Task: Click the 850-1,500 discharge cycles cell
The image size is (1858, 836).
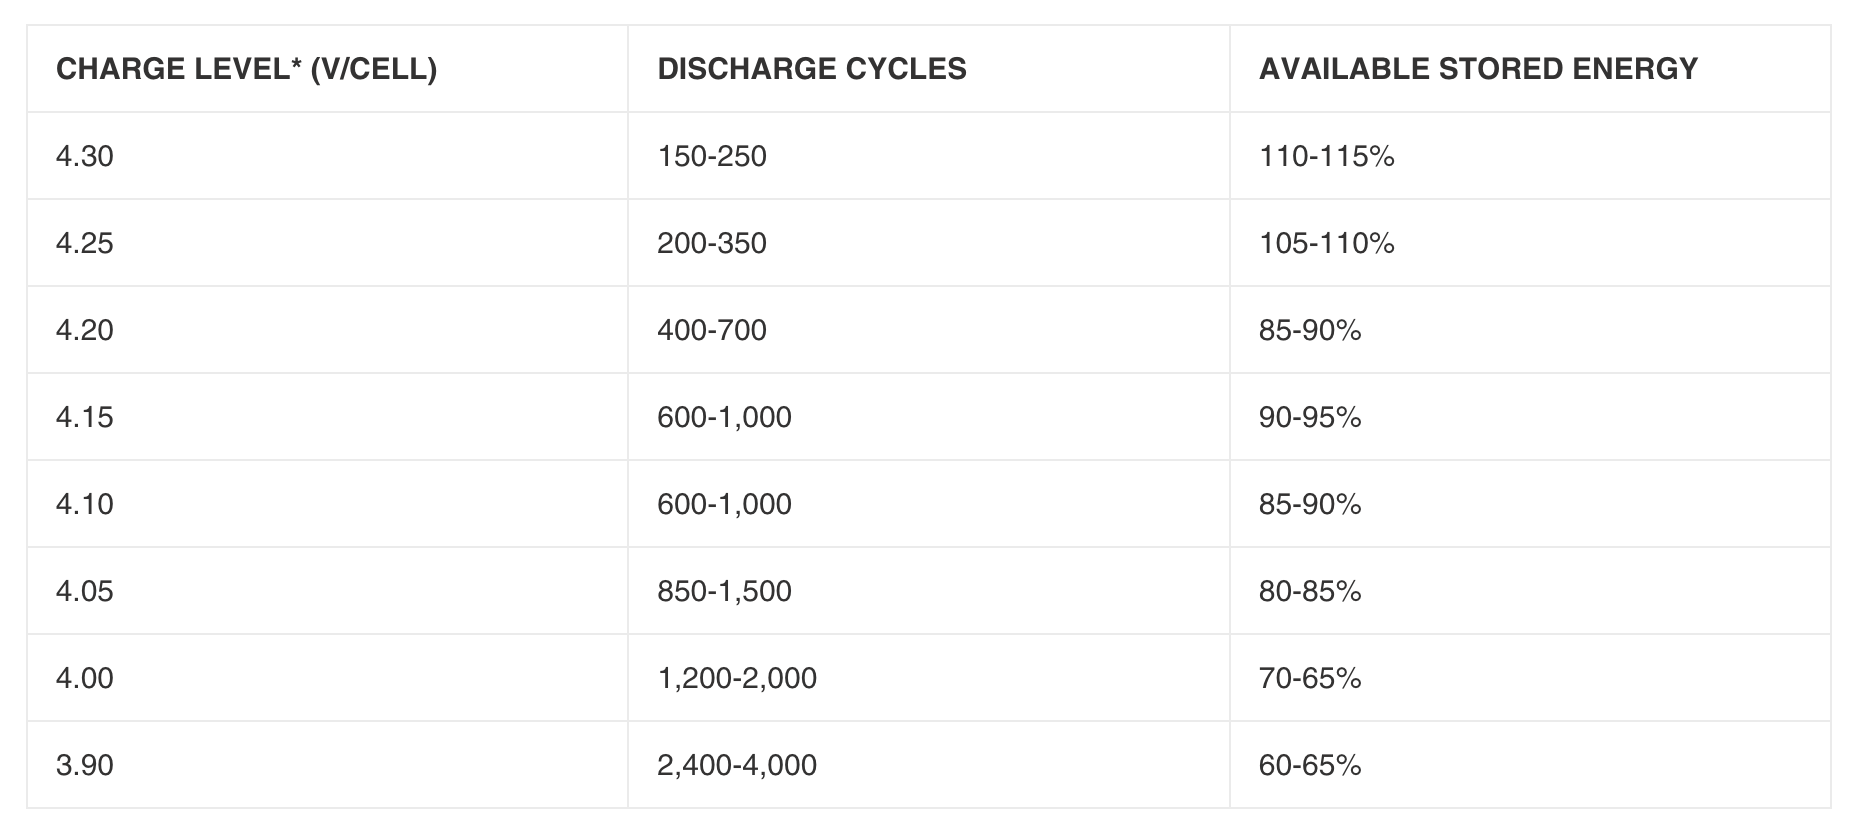Action: [x=929, y=591]
